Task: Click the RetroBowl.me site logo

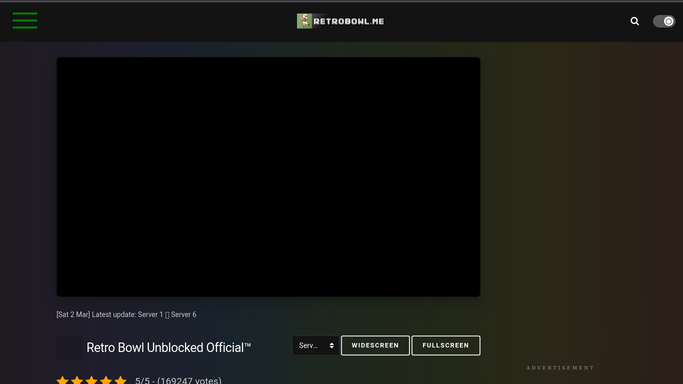Action: pyautogui.click(x=341, y=21)
